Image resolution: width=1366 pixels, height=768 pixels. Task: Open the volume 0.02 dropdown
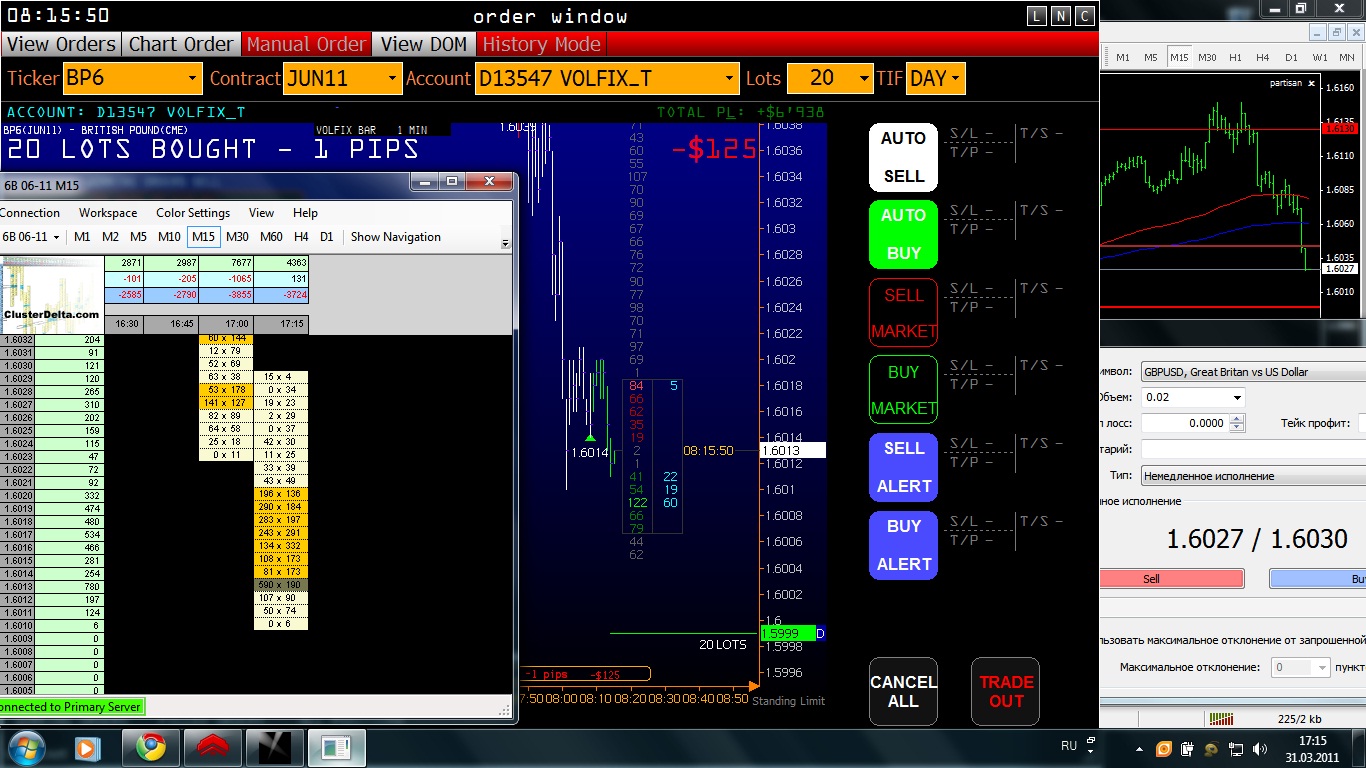[1238, 397]
